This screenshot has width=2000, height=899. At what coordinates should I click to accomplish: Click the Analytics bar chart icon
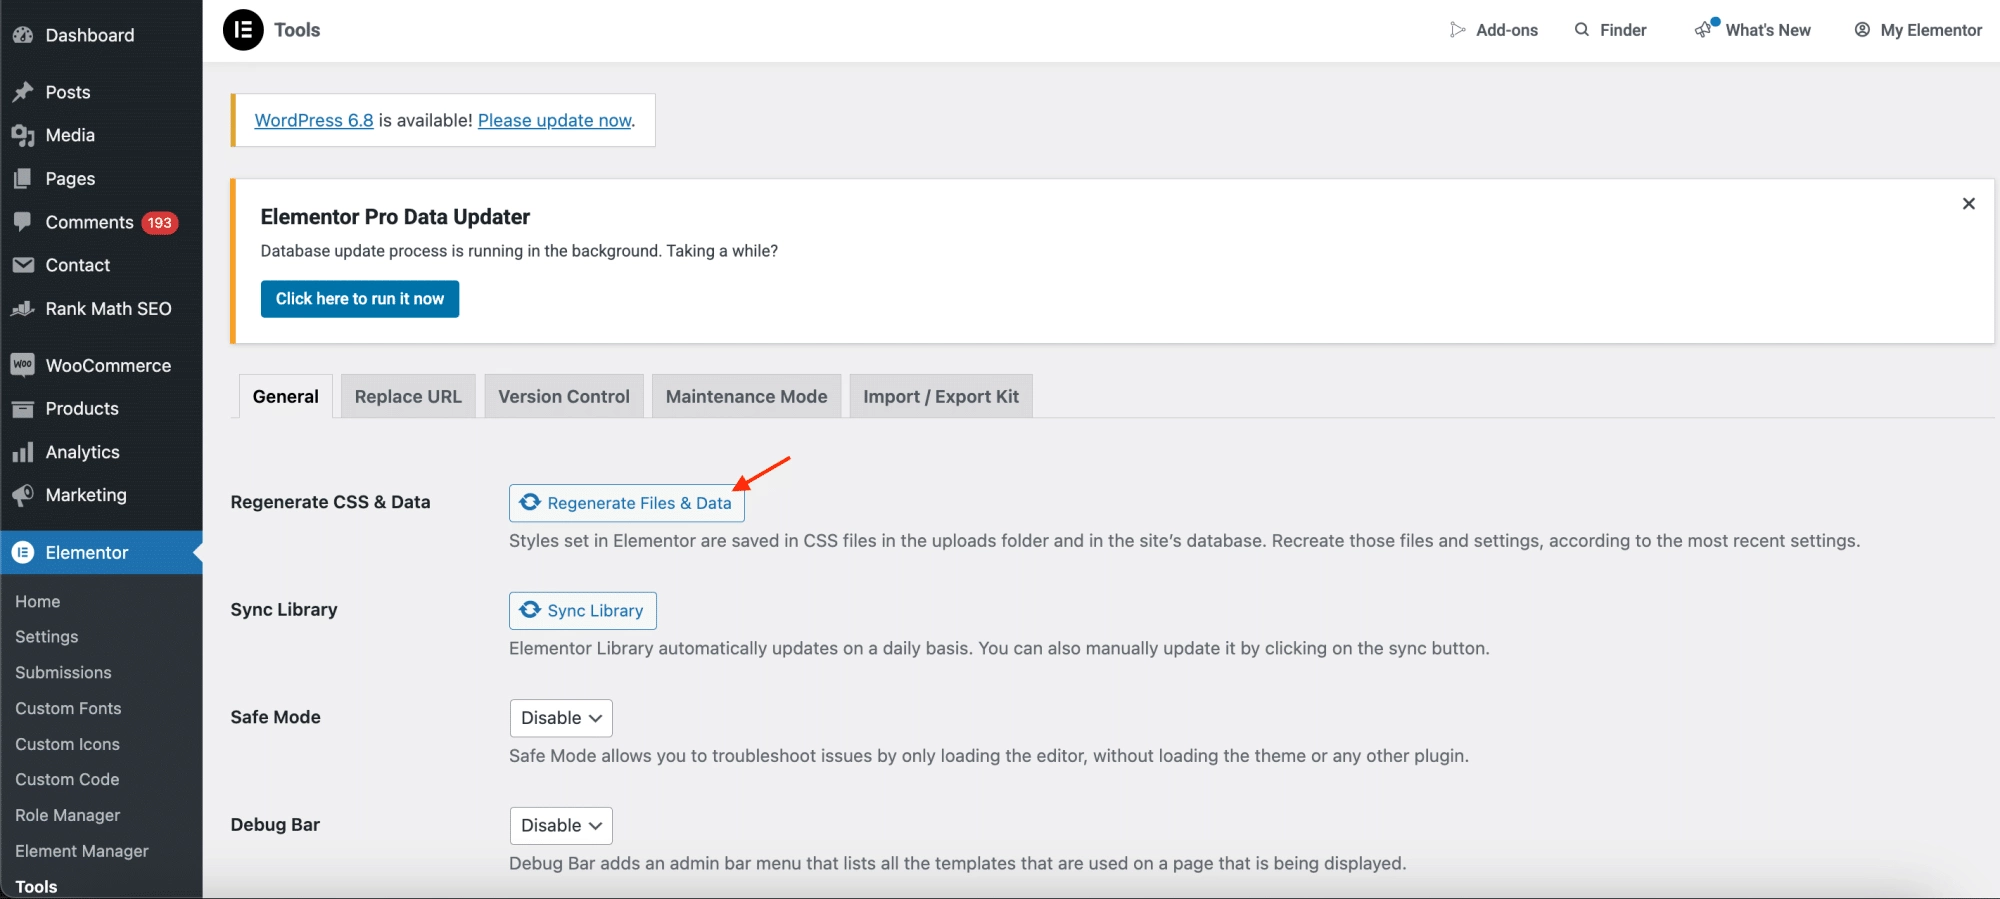(x=23, y=452)
